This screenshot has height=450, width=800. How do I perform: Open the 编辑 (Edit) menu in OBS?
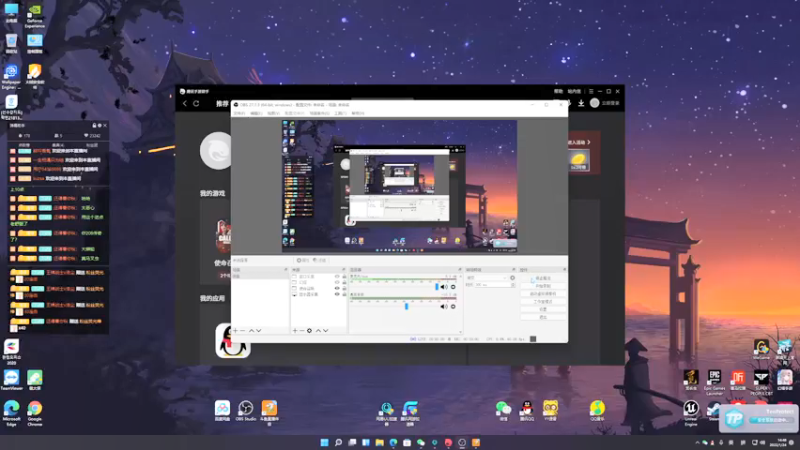click(257, 113)
